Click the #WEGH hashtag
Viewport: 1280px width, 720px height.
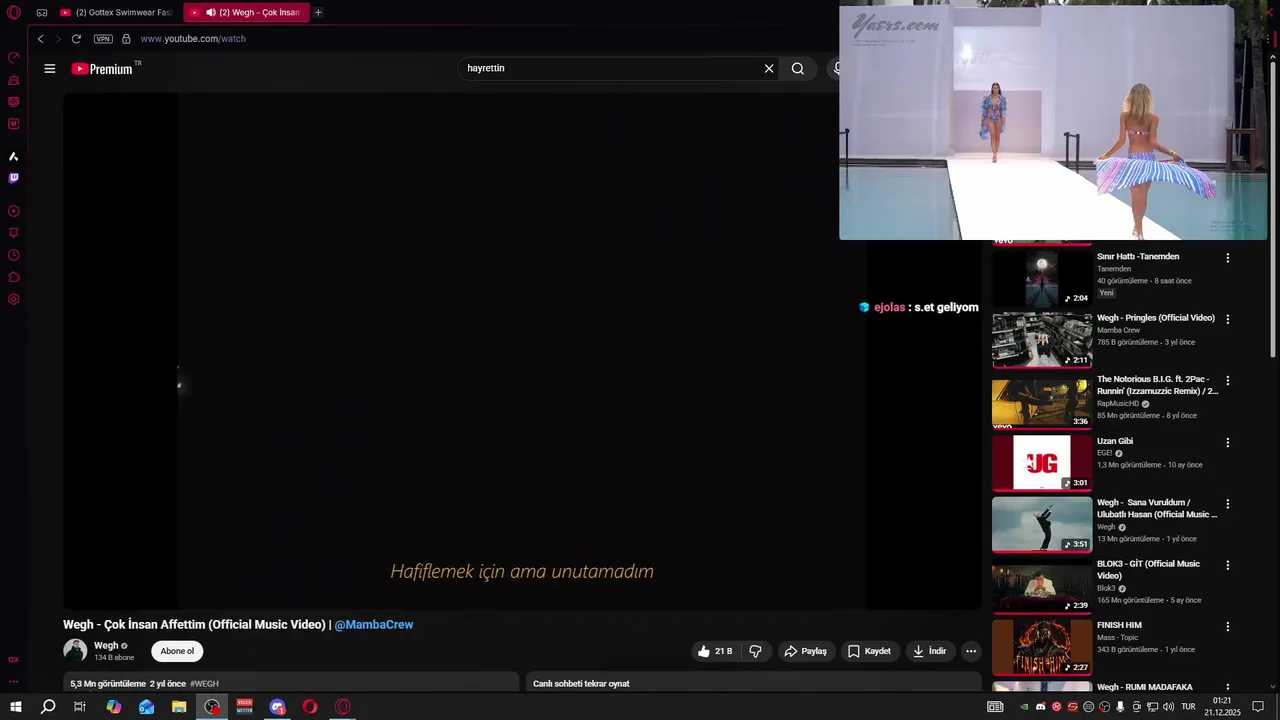pos(204,684)
